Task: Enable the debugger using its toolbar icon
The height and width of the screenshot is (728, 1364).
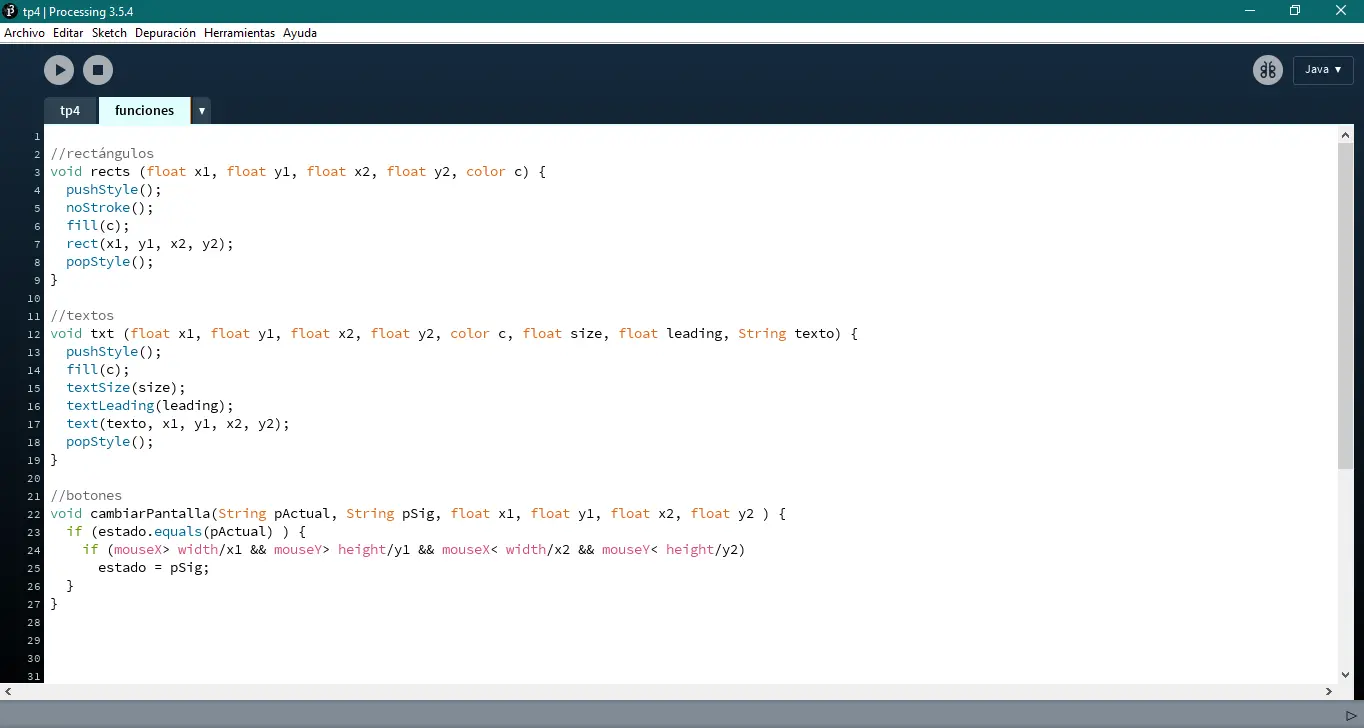Action: (x=1268, y=70)
